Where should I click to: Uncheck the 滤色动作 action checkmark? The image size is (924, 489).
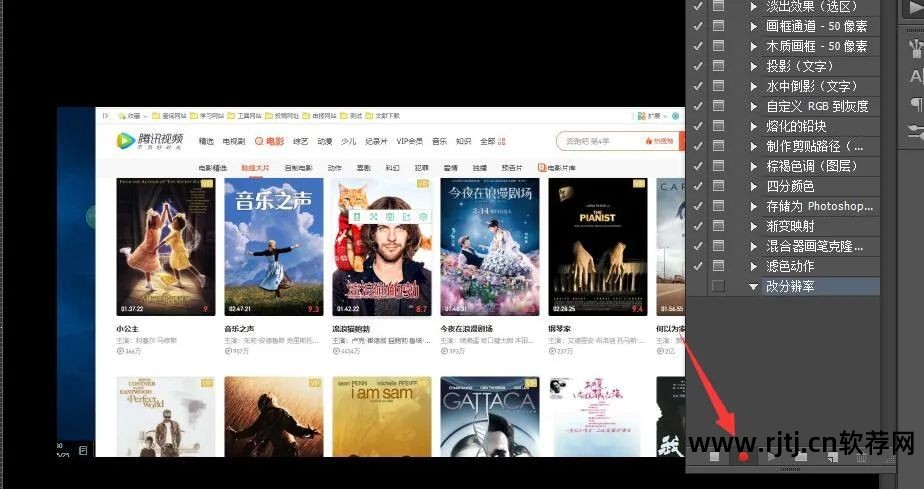pos(698,266)
